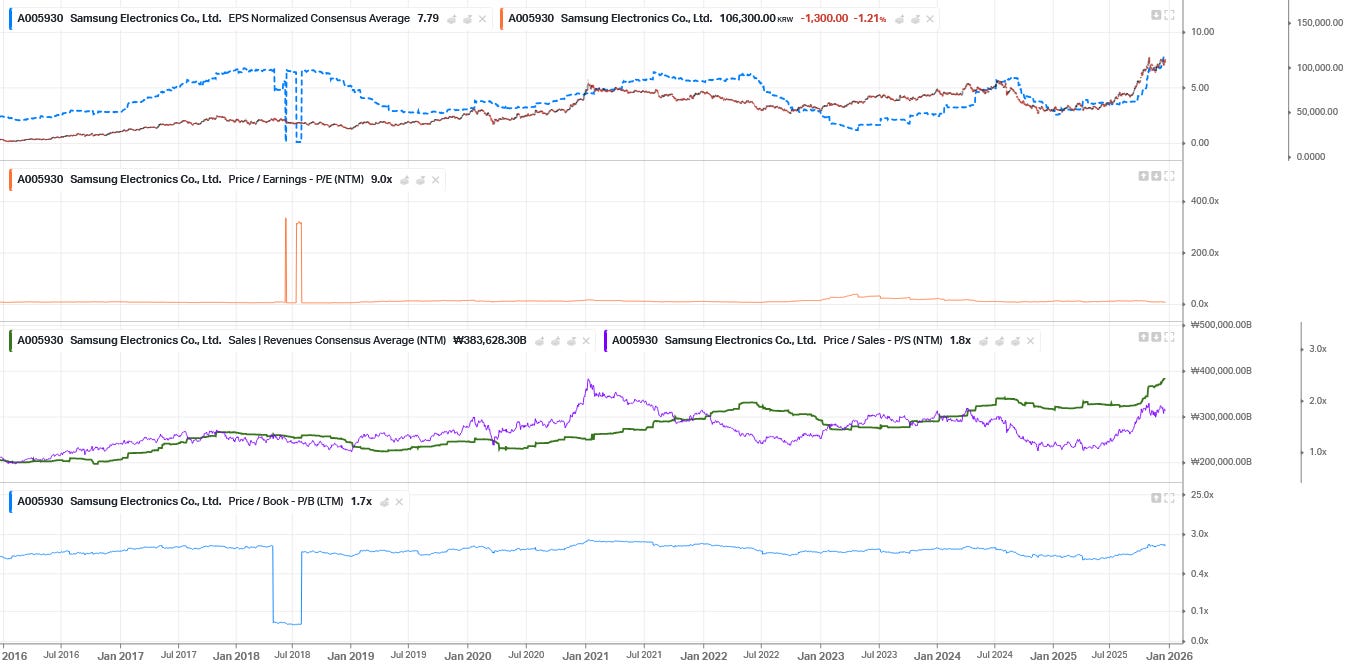Click the Jan 2024 time axis label
Image resolution: width=1346 pixels, height=666 pixels.
pos(936,656)
